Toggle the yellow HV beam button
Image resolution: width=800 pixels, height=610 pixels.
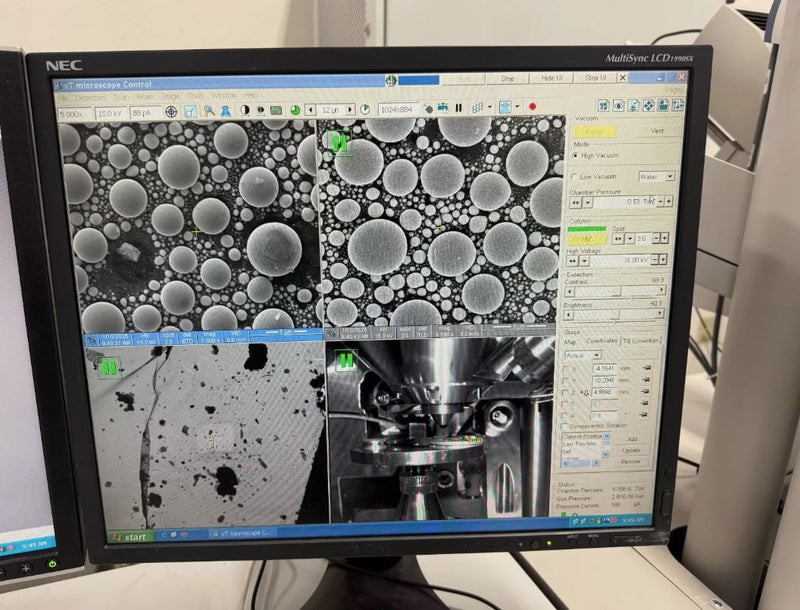pyautogui.click(x=587, y=239)
